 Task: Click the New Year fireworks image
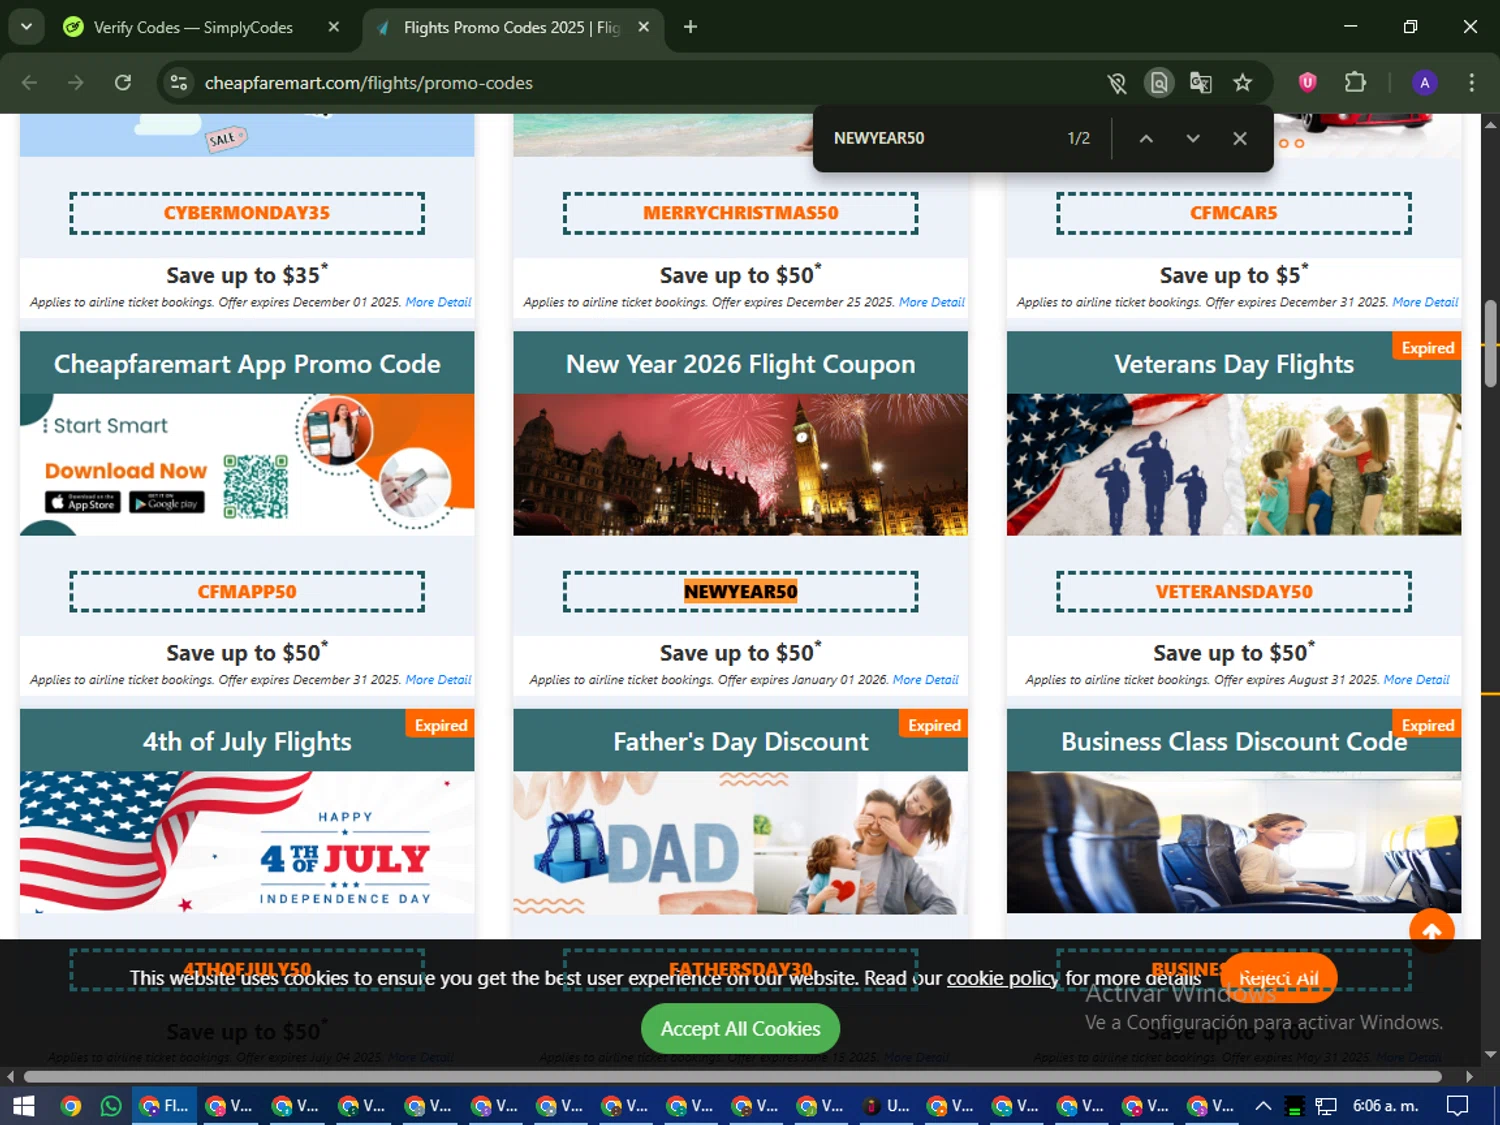(x=741, y=464)
